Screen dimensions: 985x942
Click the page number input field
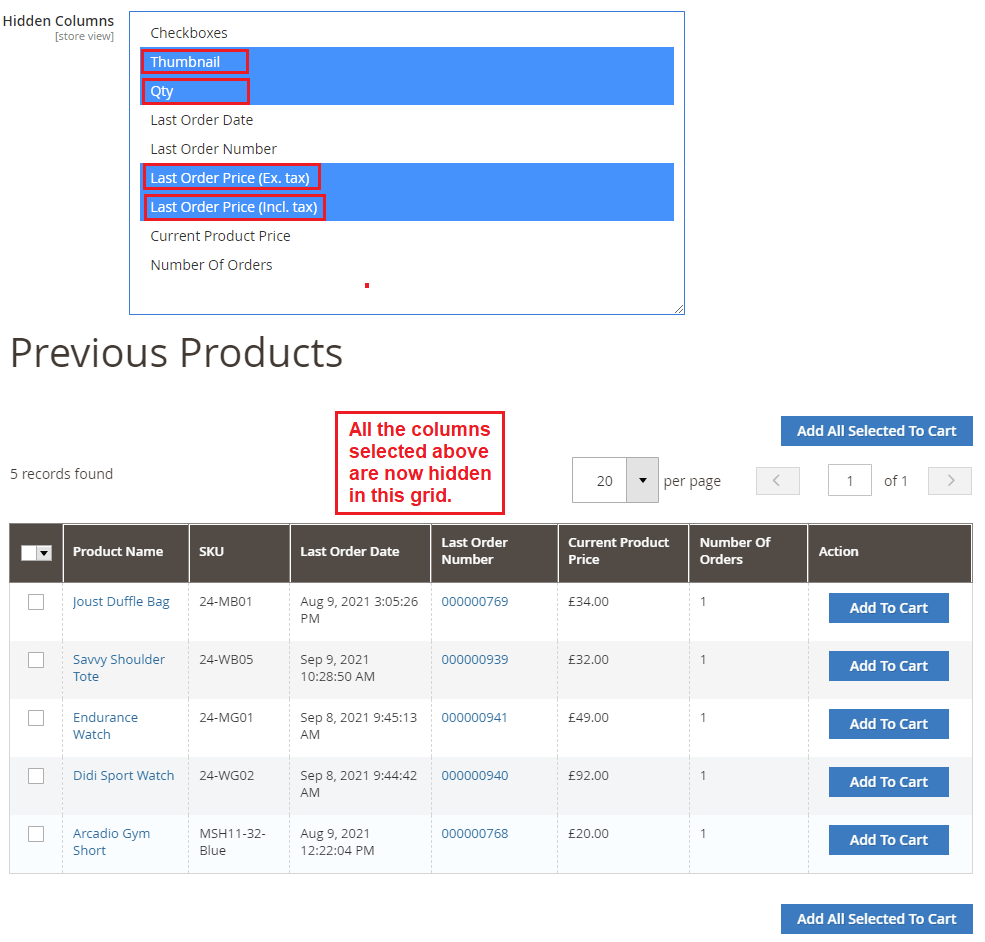tap(849, 481)
